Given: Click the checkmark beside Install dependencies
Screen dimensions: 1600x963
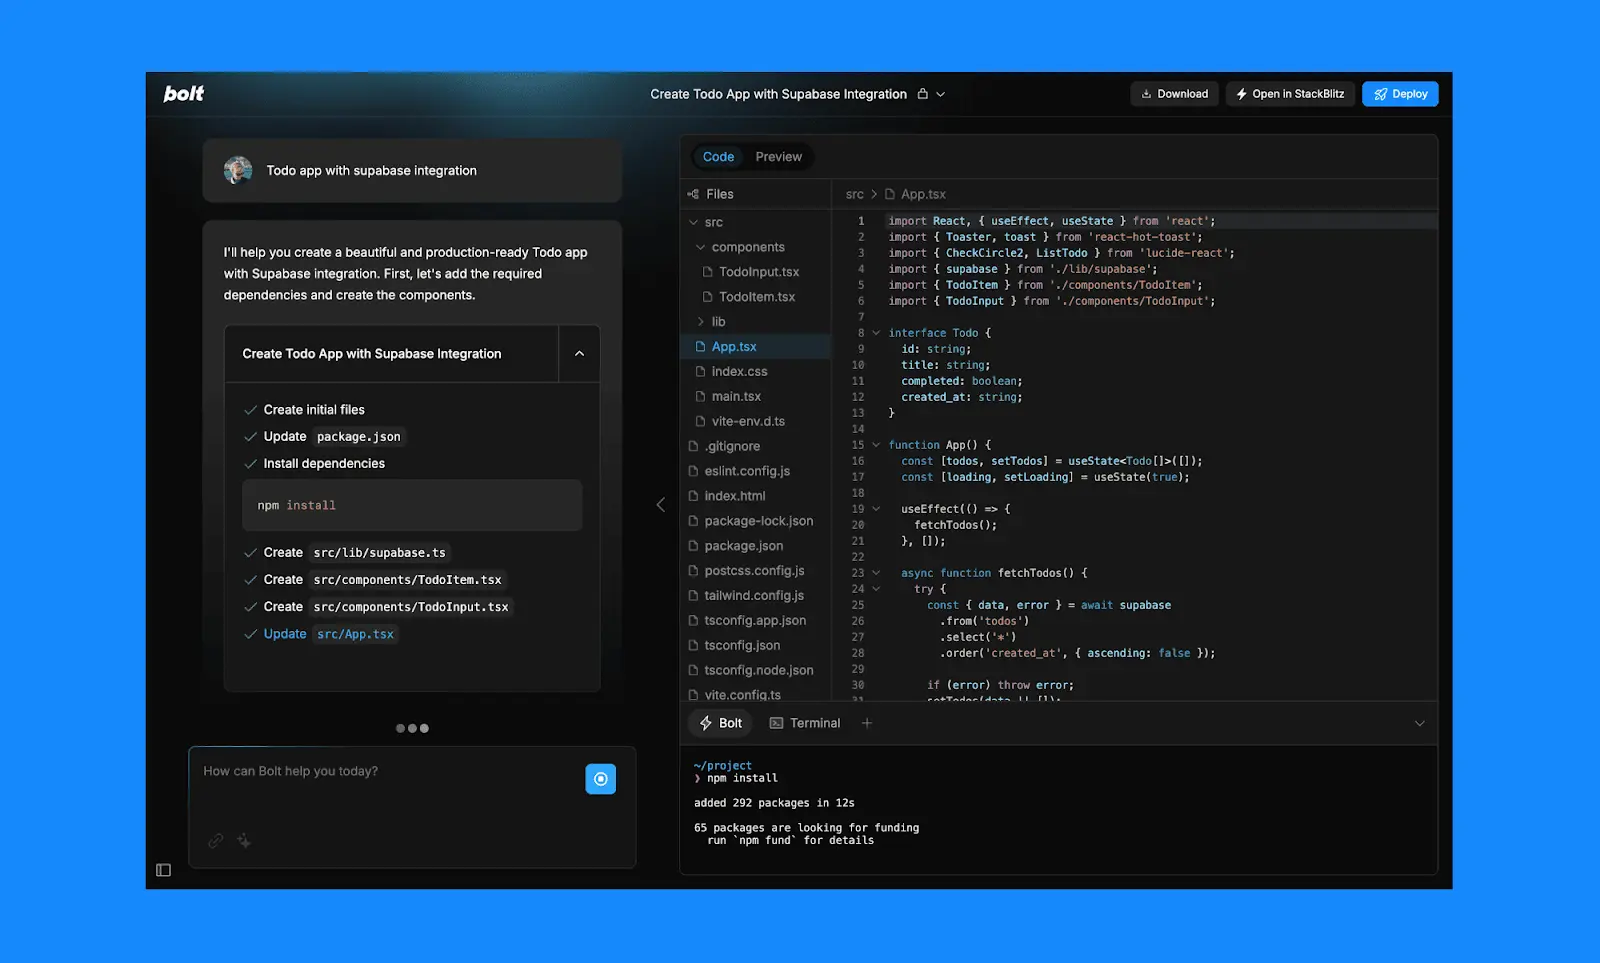Looking at the screenshot, I should 249,463.
